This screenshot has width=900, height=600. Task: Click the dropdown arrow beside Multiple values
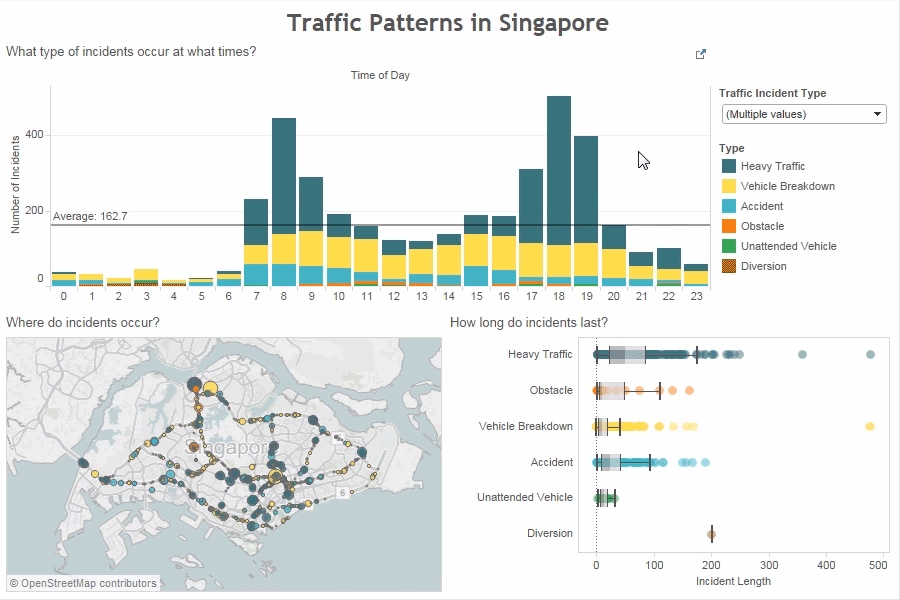pyautogui.click(x=878, y=114)
